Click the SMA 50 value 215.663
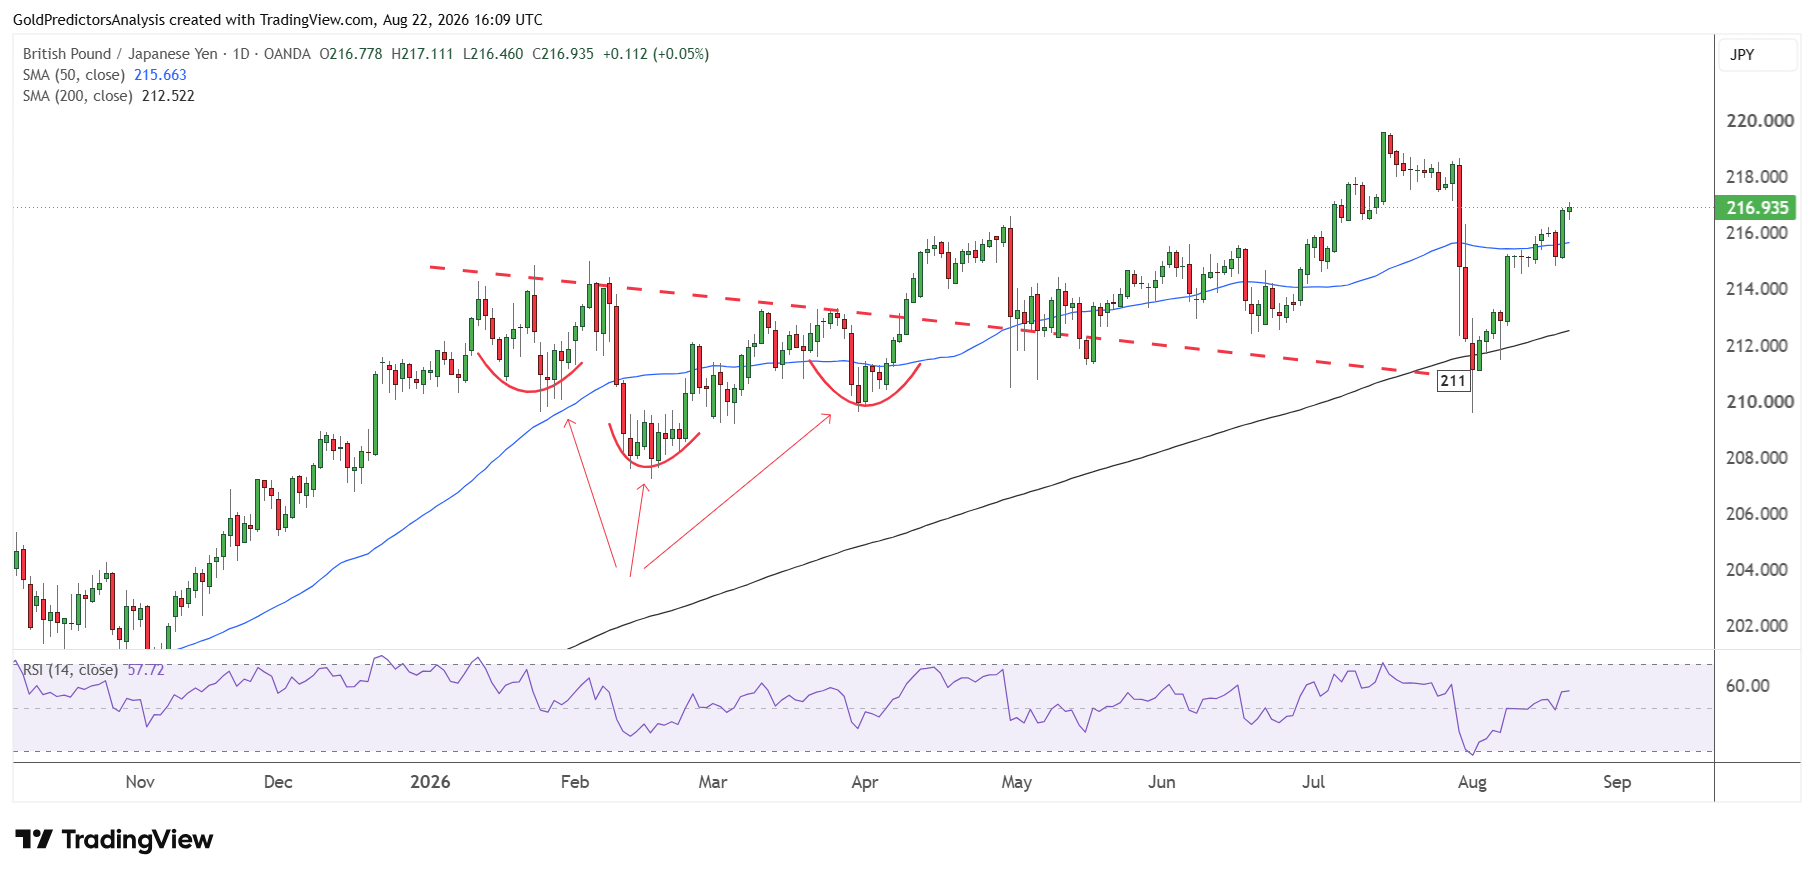Screen dimensions: 1814x877 click(160, 75)
